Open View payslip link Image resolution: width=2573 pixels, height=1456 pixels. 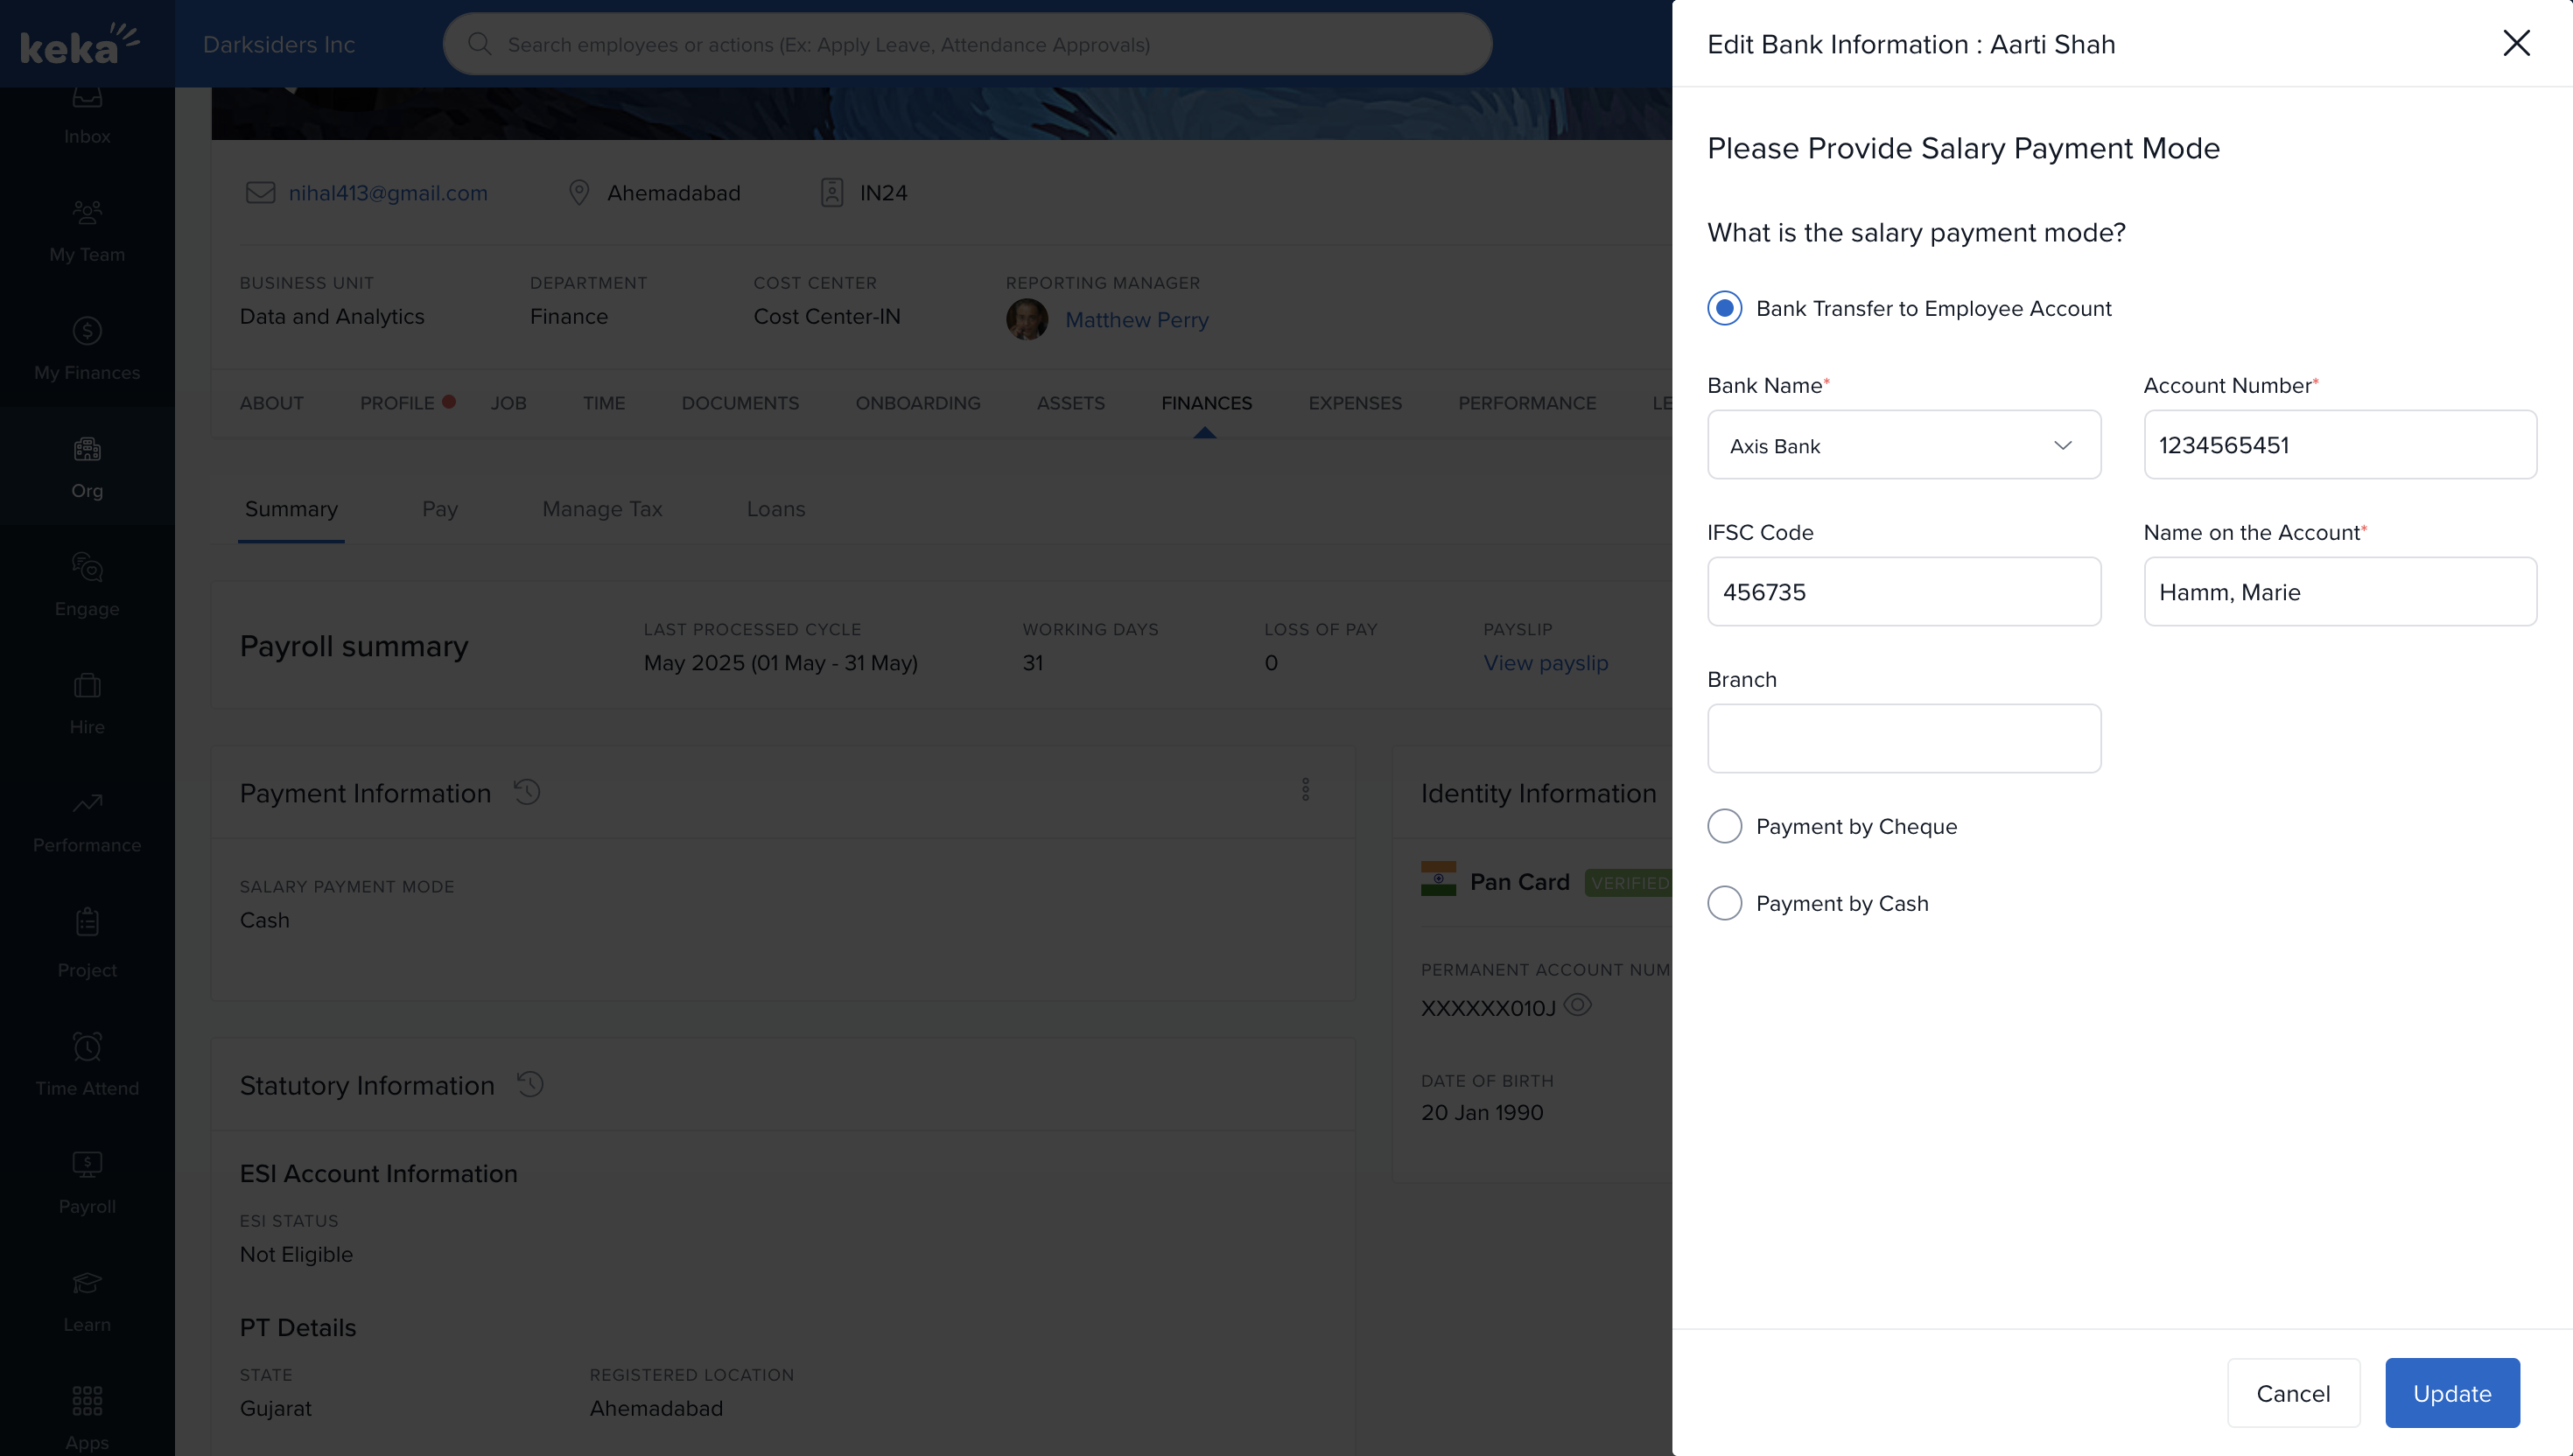pos(1545,663)
